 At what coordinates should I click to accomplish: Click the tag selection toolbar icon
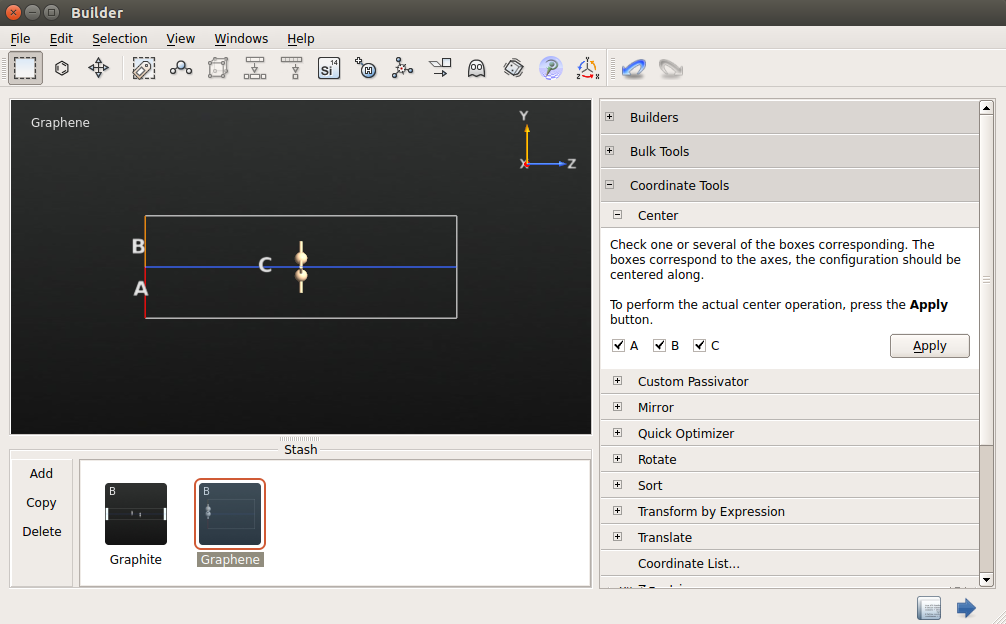click(144, 68)
